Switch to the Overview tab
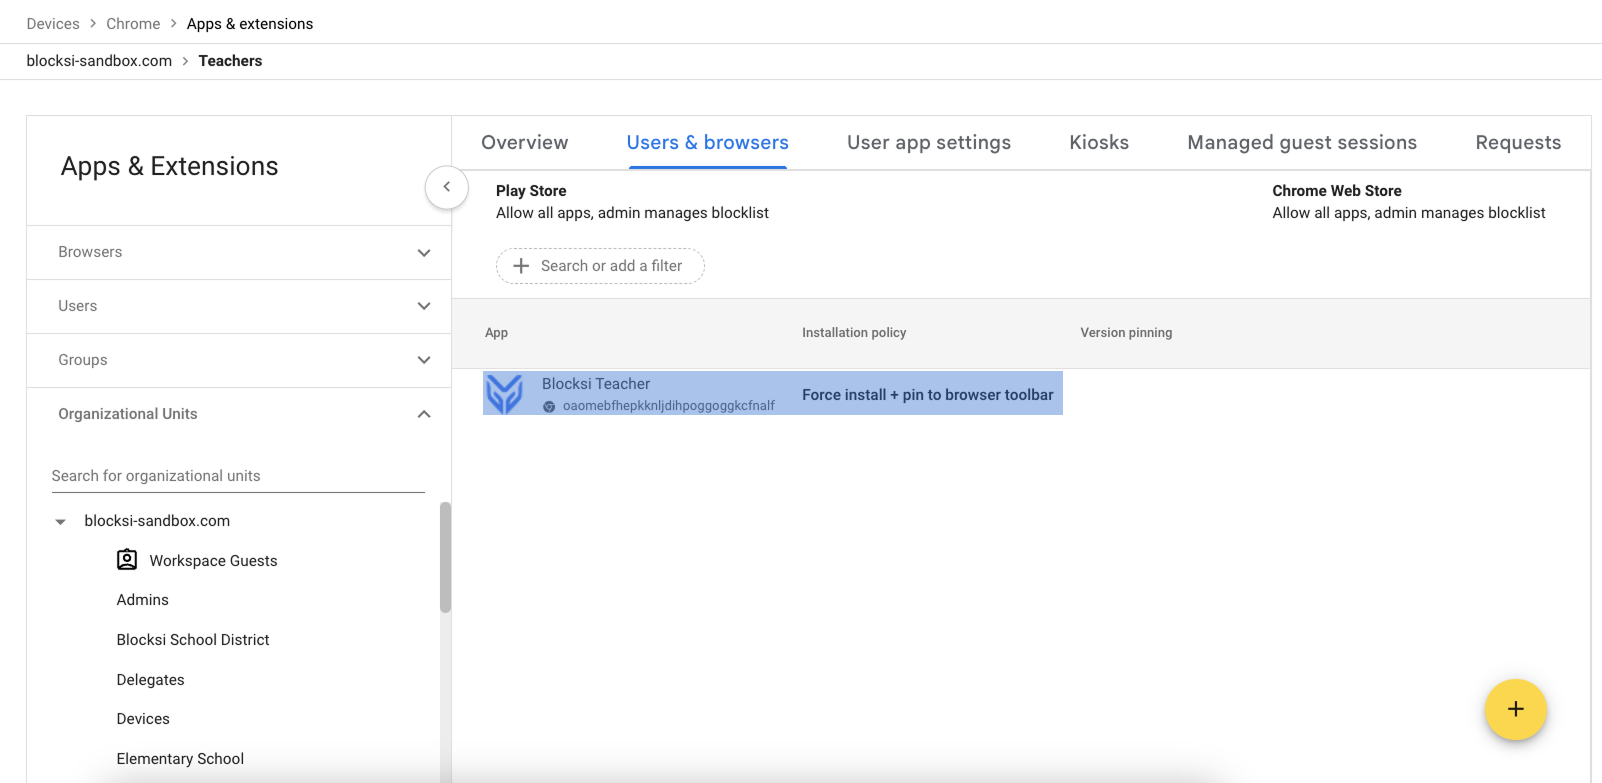This screenshot has width=1602, height=783. (525, 143)
